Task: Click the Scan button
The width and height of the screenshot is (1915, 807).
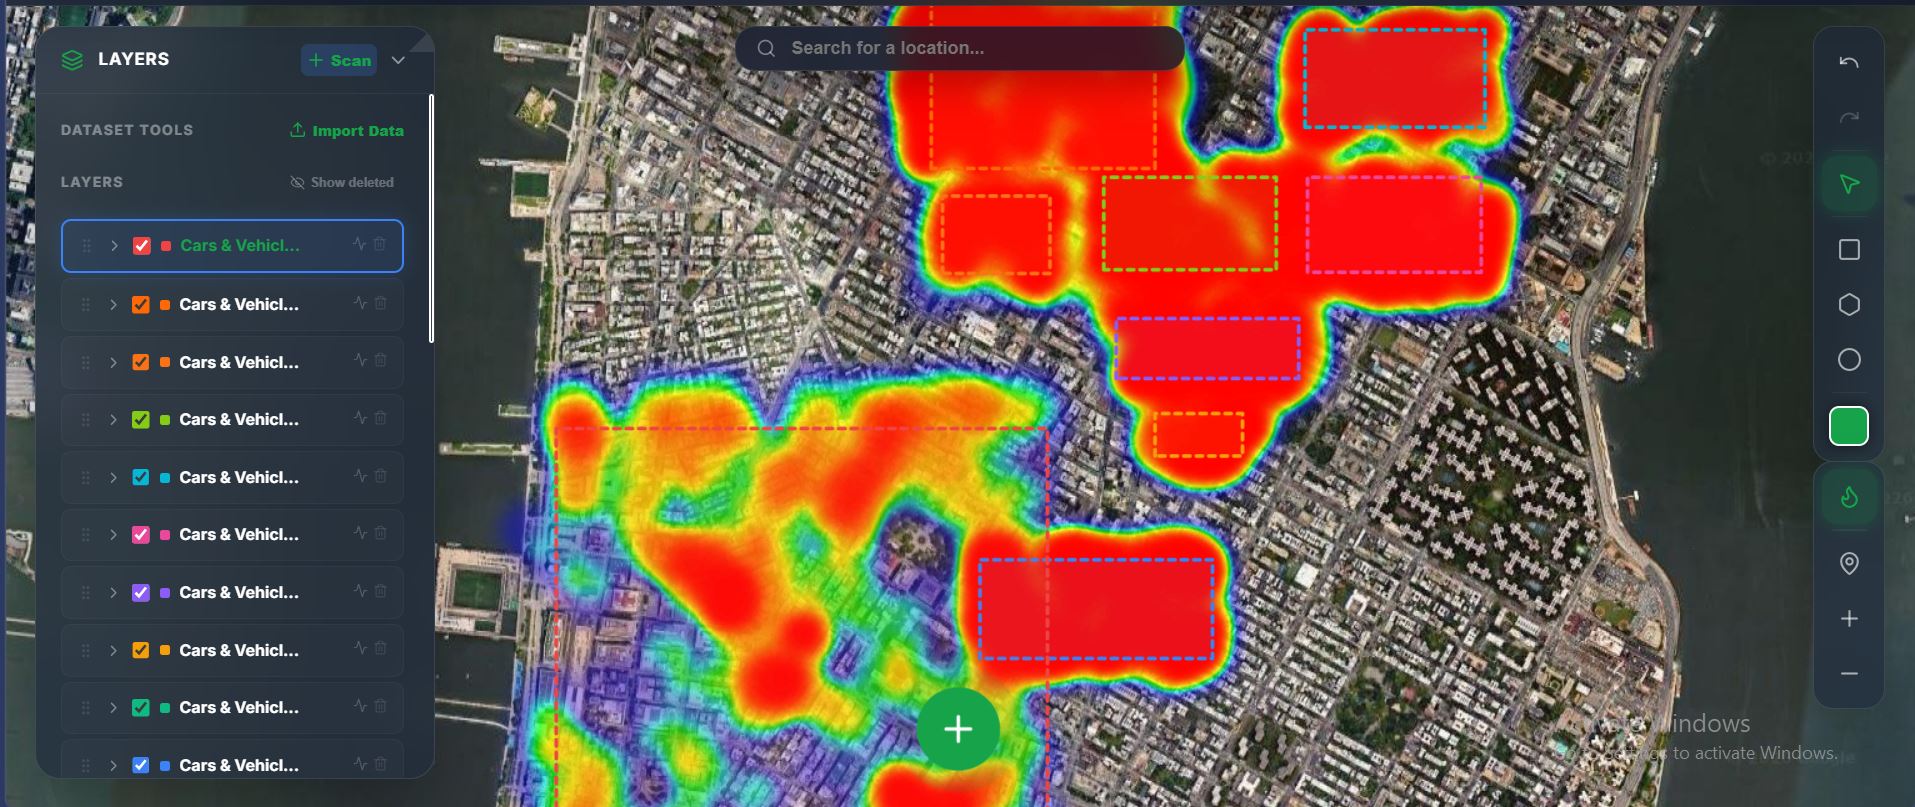Action: tap(339, 60)
